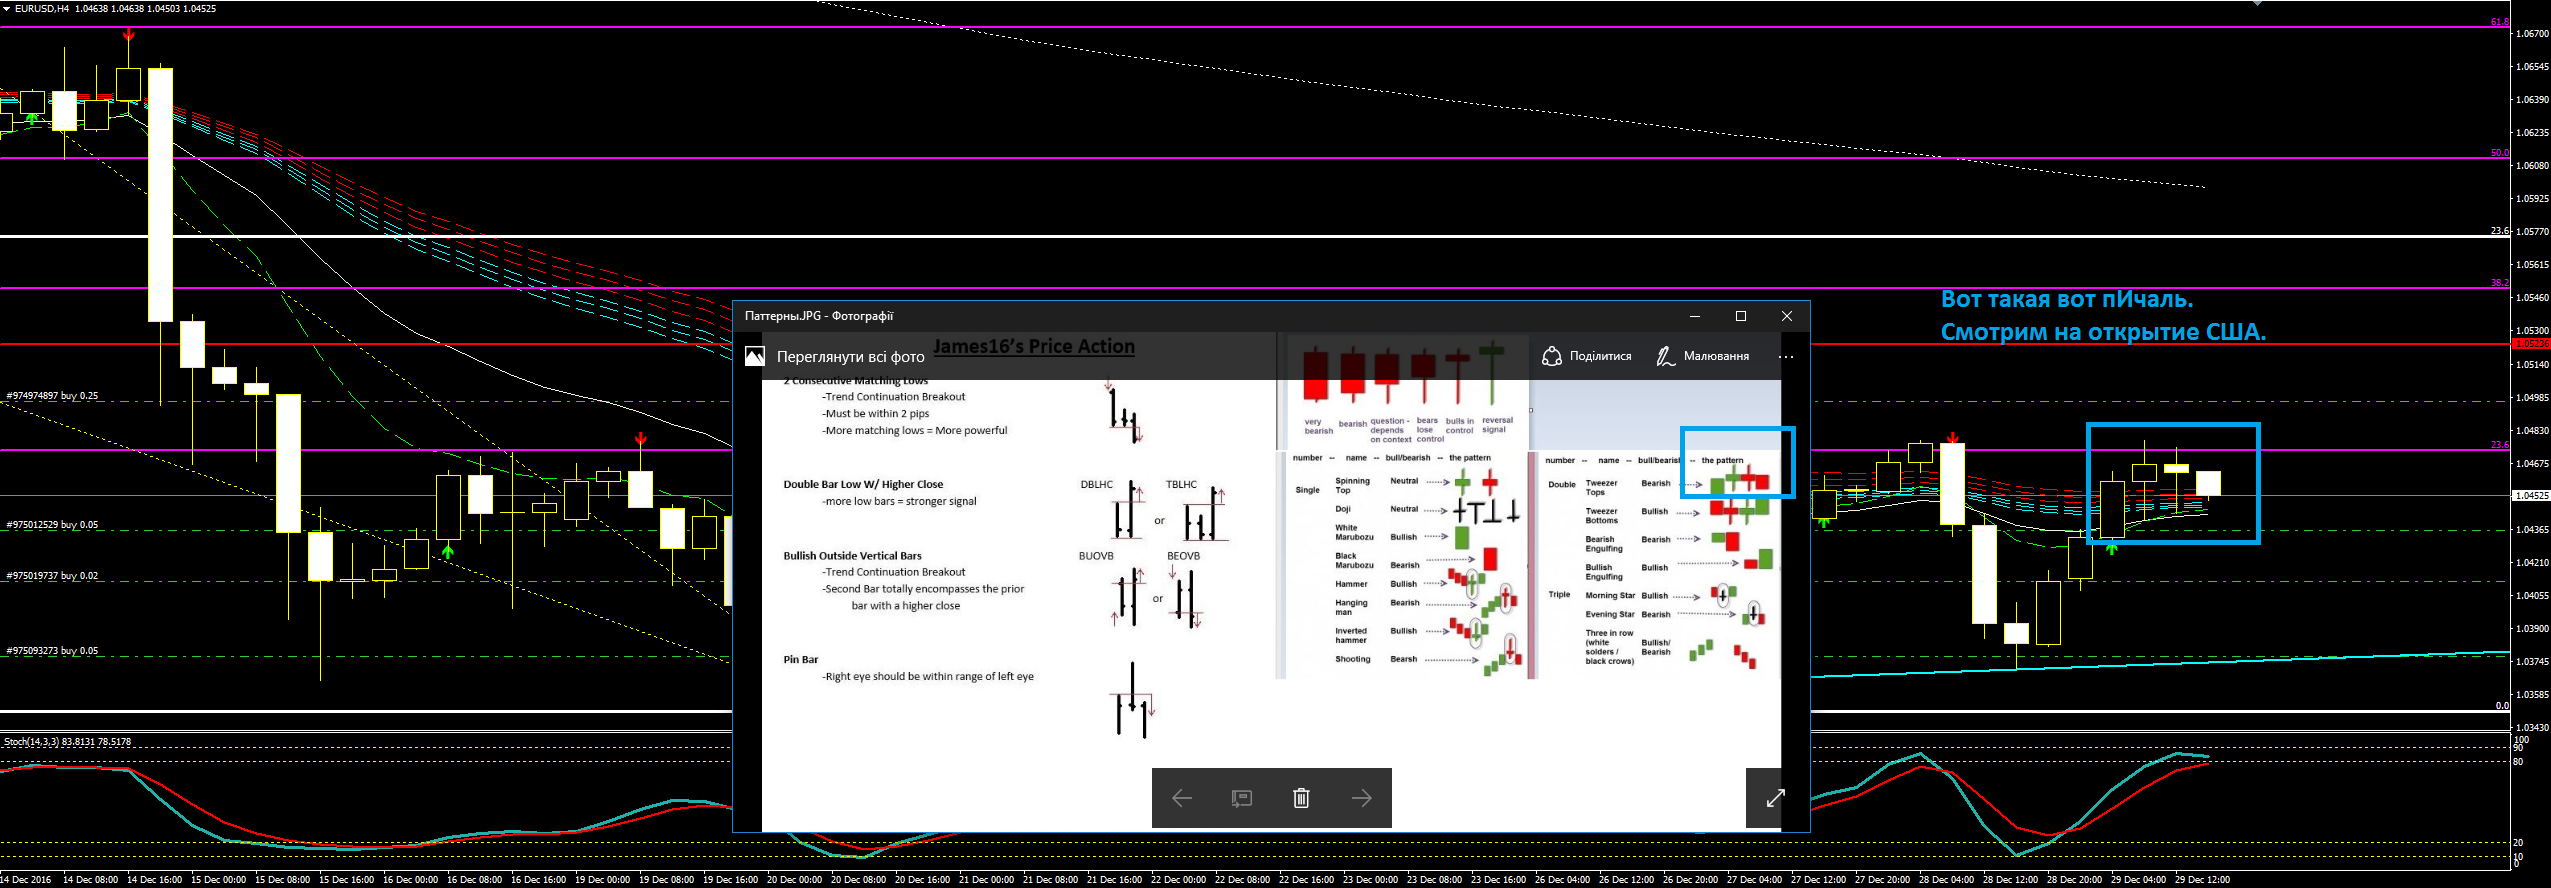Click the 'Вот такая вот пИчаль.' chart text

2067,299
